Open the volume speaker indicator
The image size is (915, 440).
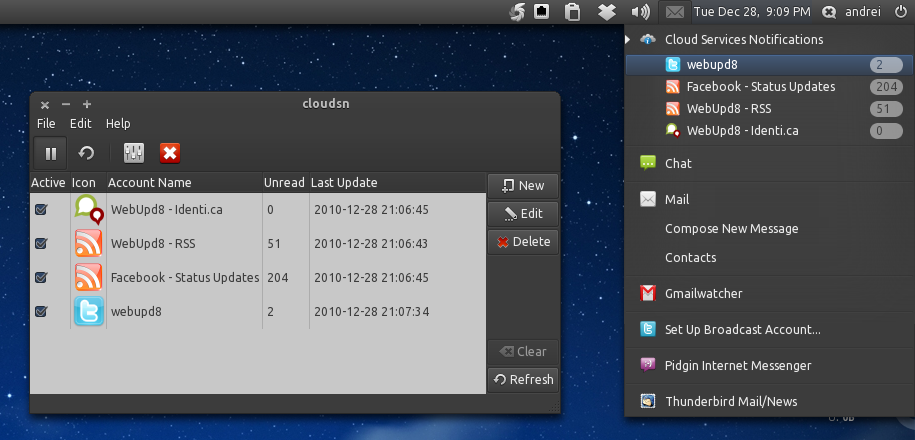point(640,12)
